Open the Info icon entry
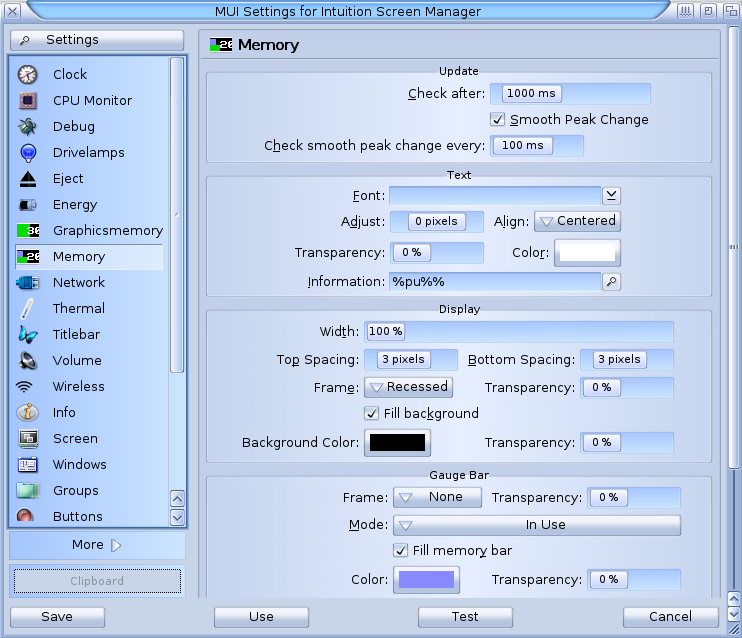742x638 pixels. tap(27, 412)
